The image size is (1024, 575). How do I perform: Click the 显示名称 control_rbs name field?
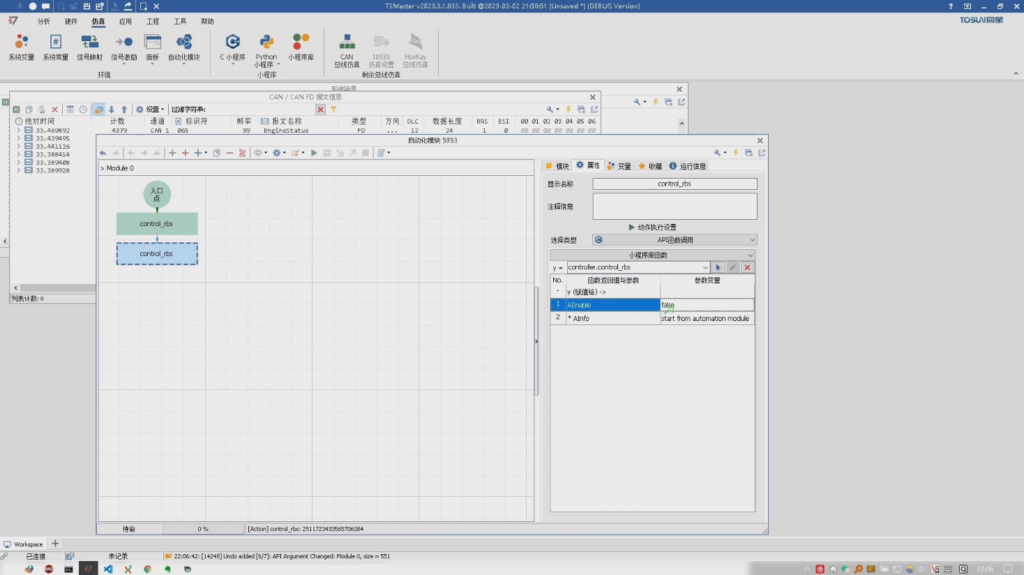(x=674, y=184)
